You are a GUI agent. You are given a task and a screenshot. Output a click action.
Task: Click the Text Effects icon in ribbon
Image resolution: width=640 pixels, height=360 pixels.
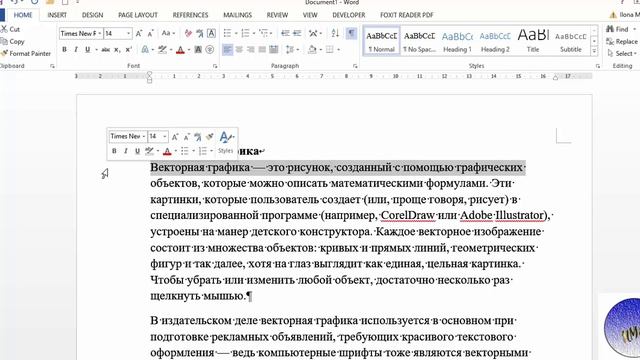tap(145, 50)
